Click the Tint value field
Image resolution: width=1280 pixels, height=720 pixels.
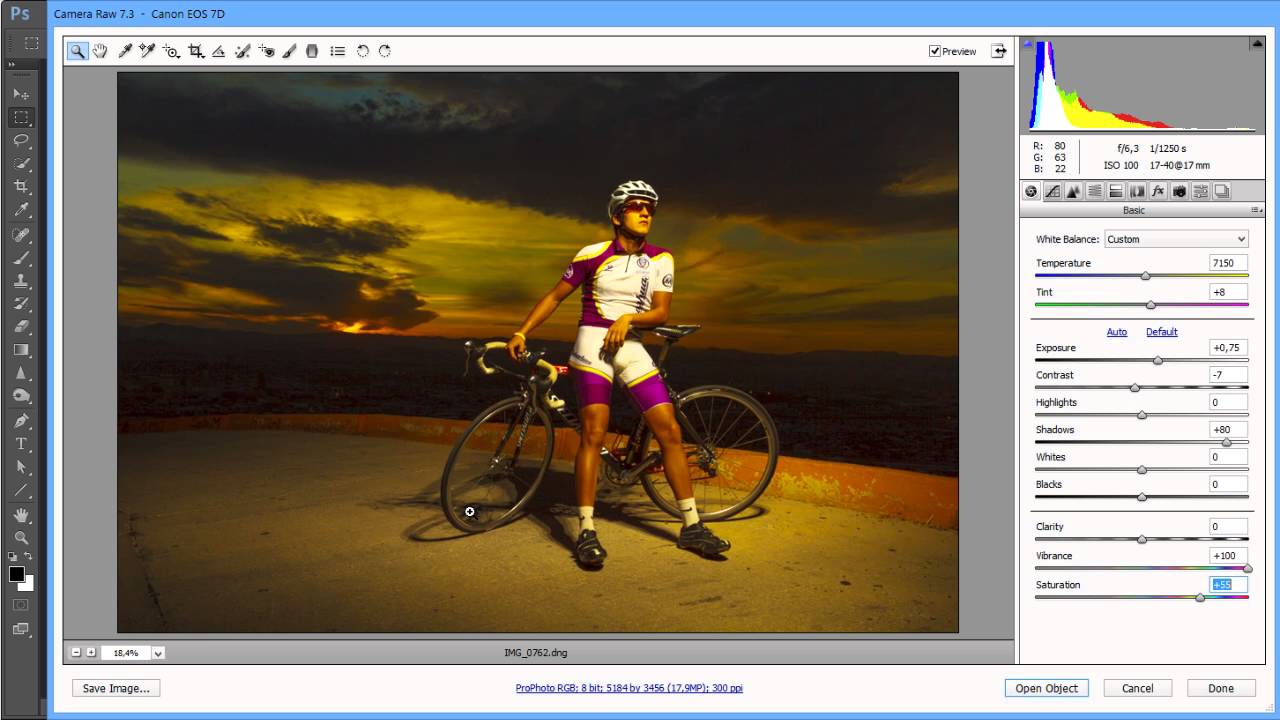[1228, 292]
